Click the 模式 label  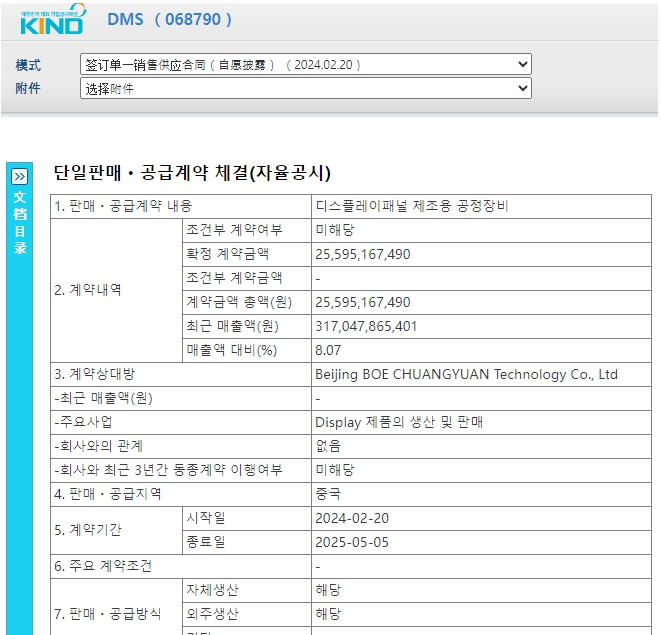(x=28, y=65)
